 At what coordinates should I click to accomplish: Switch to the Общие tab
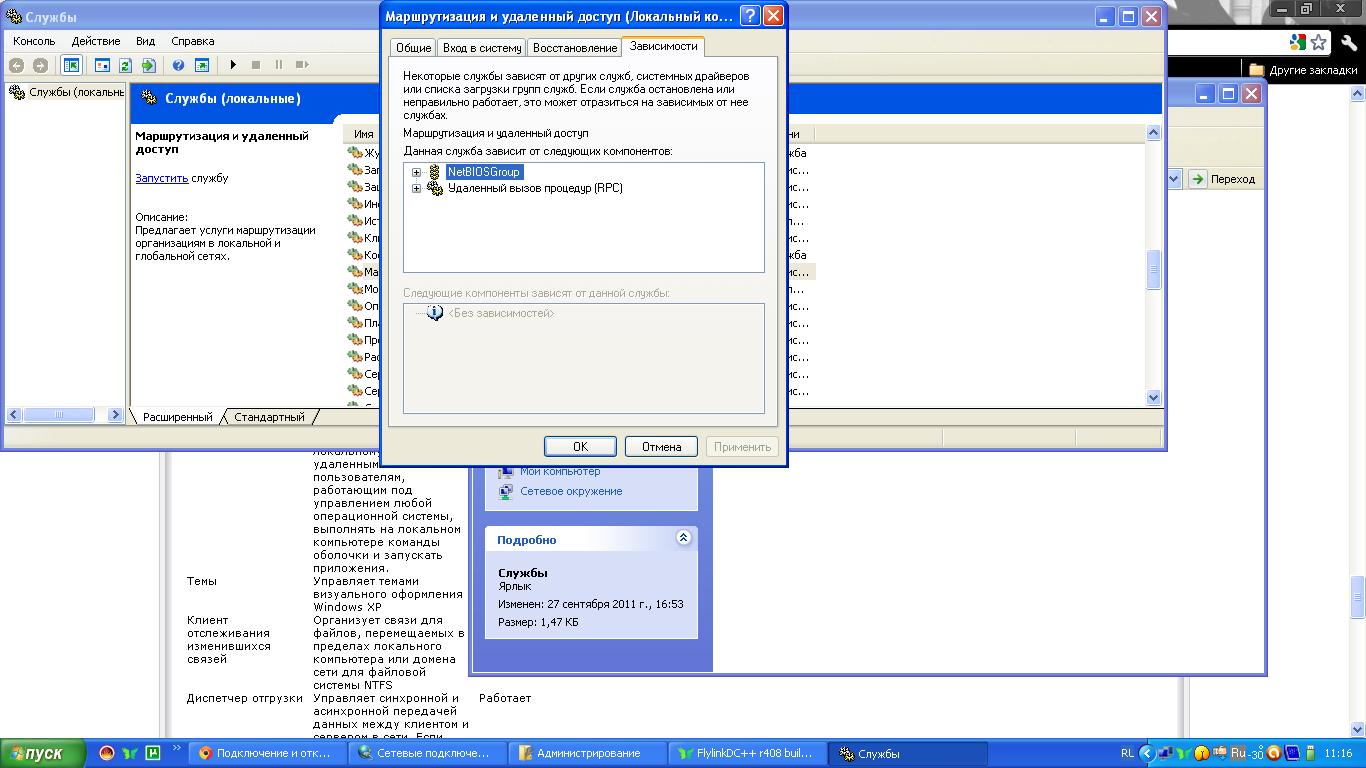(x=413, y=48)
